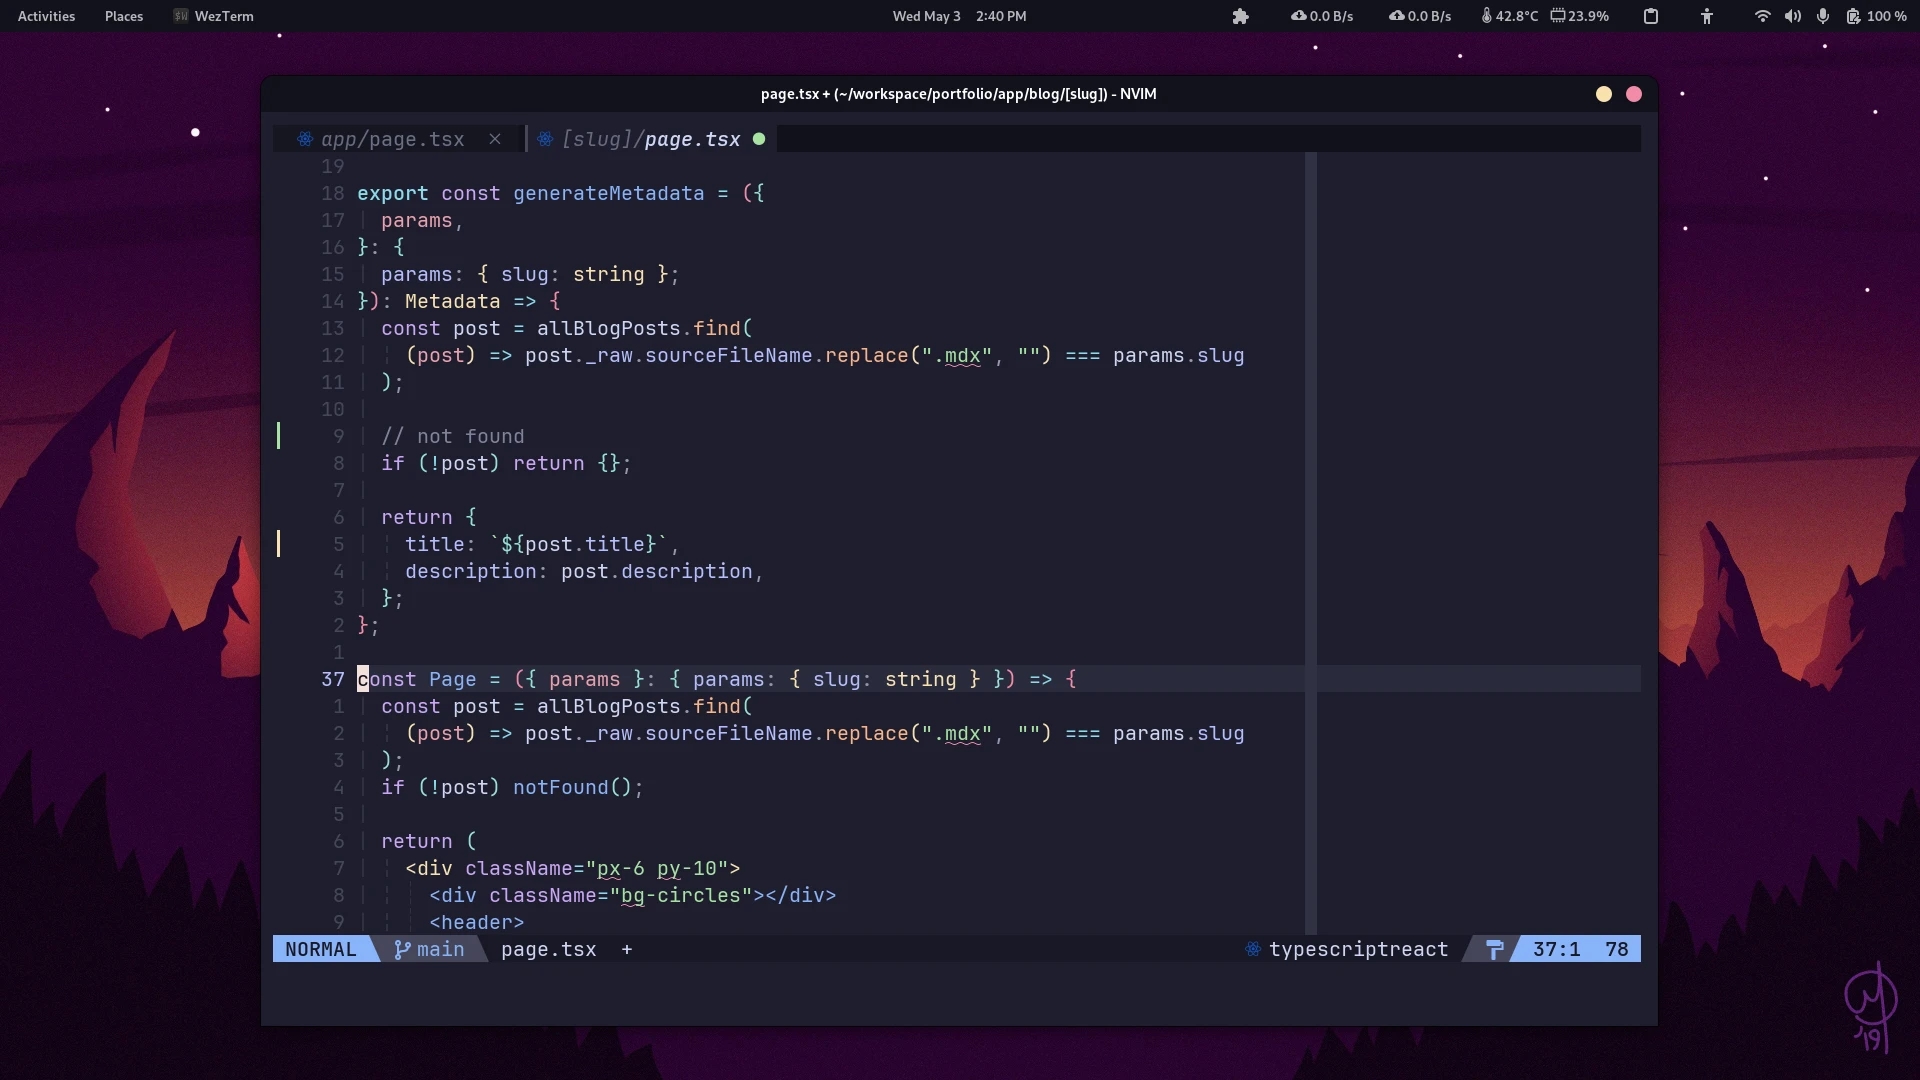1920x1080 pixels.
Task: Click the bg-circles div line
Action: tap(633, 895)
